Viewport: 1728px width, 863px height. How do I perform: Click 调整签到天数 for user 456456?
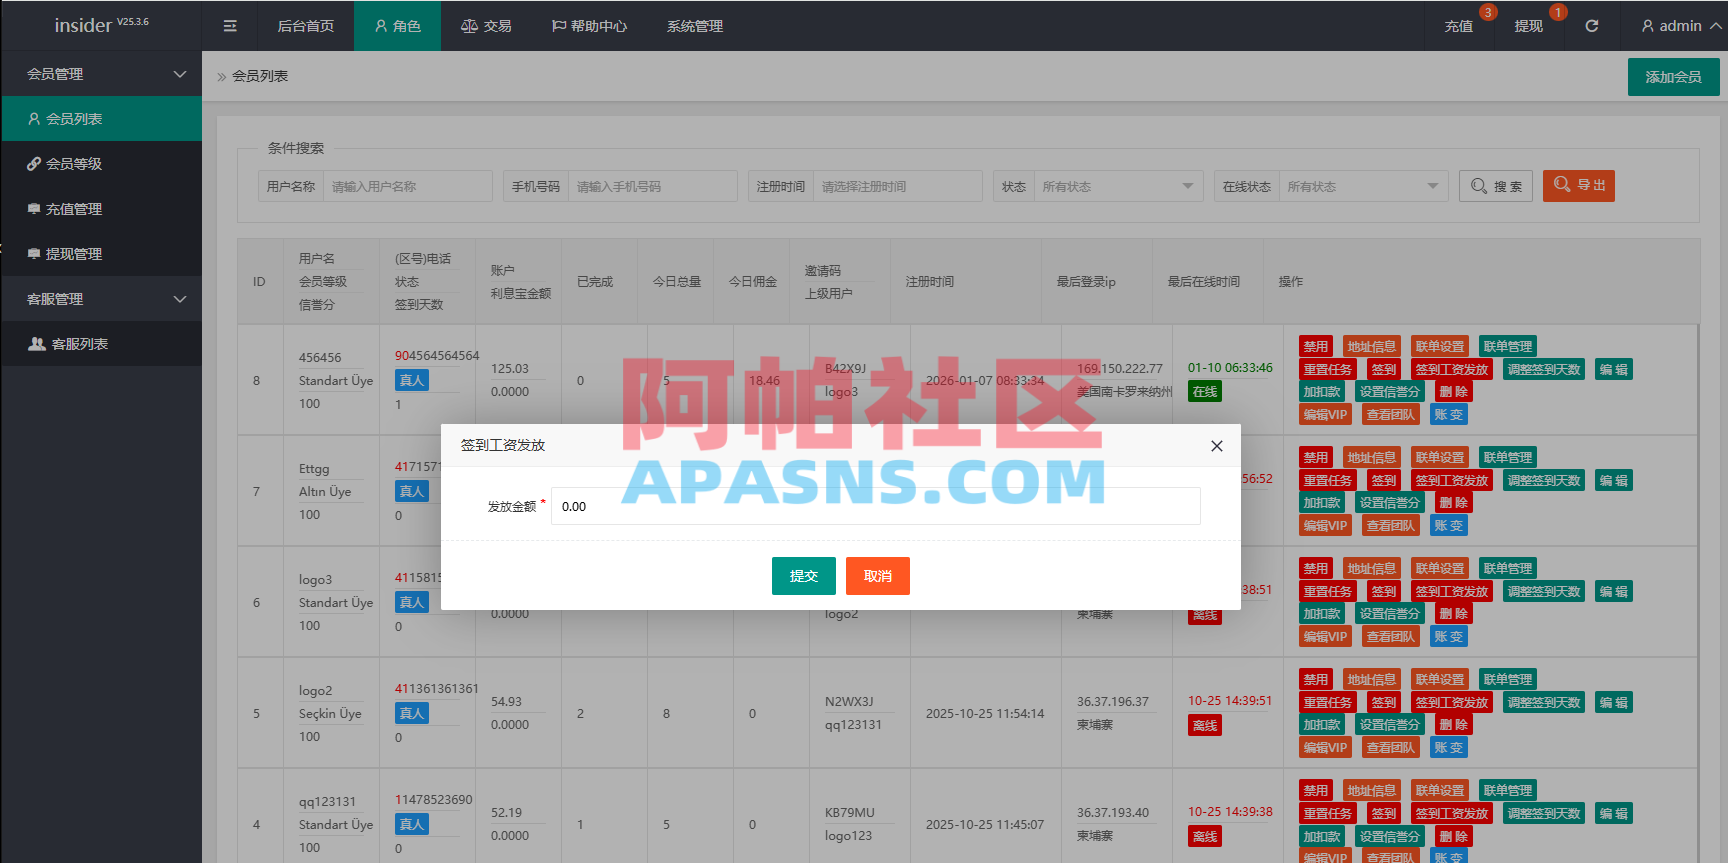click(x=1544, y=369)
